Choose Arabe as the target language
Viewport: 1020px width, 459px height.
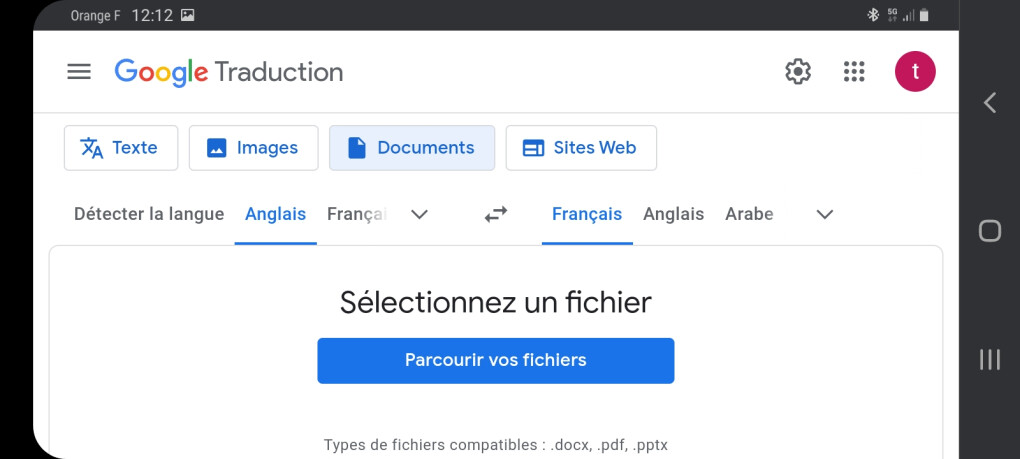(749, 214)
